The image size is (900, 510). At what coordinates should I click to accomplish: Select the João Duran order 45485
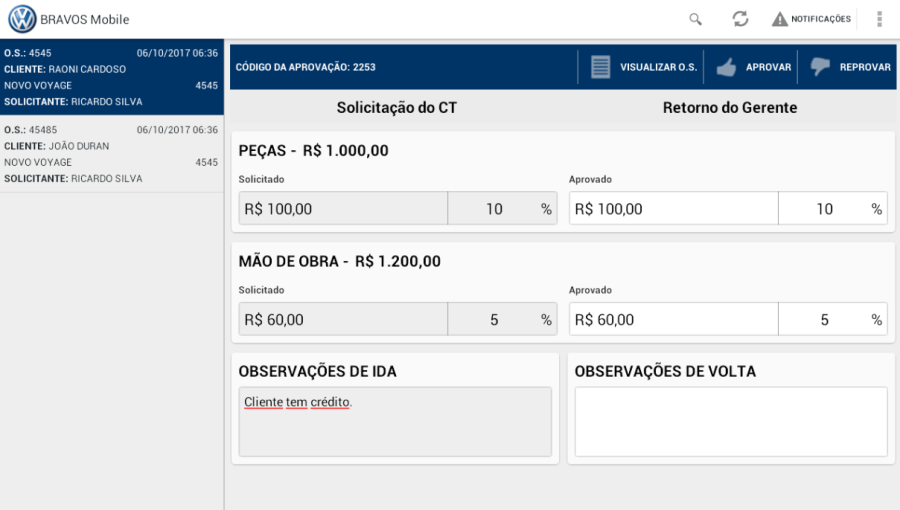coord(111,154)
